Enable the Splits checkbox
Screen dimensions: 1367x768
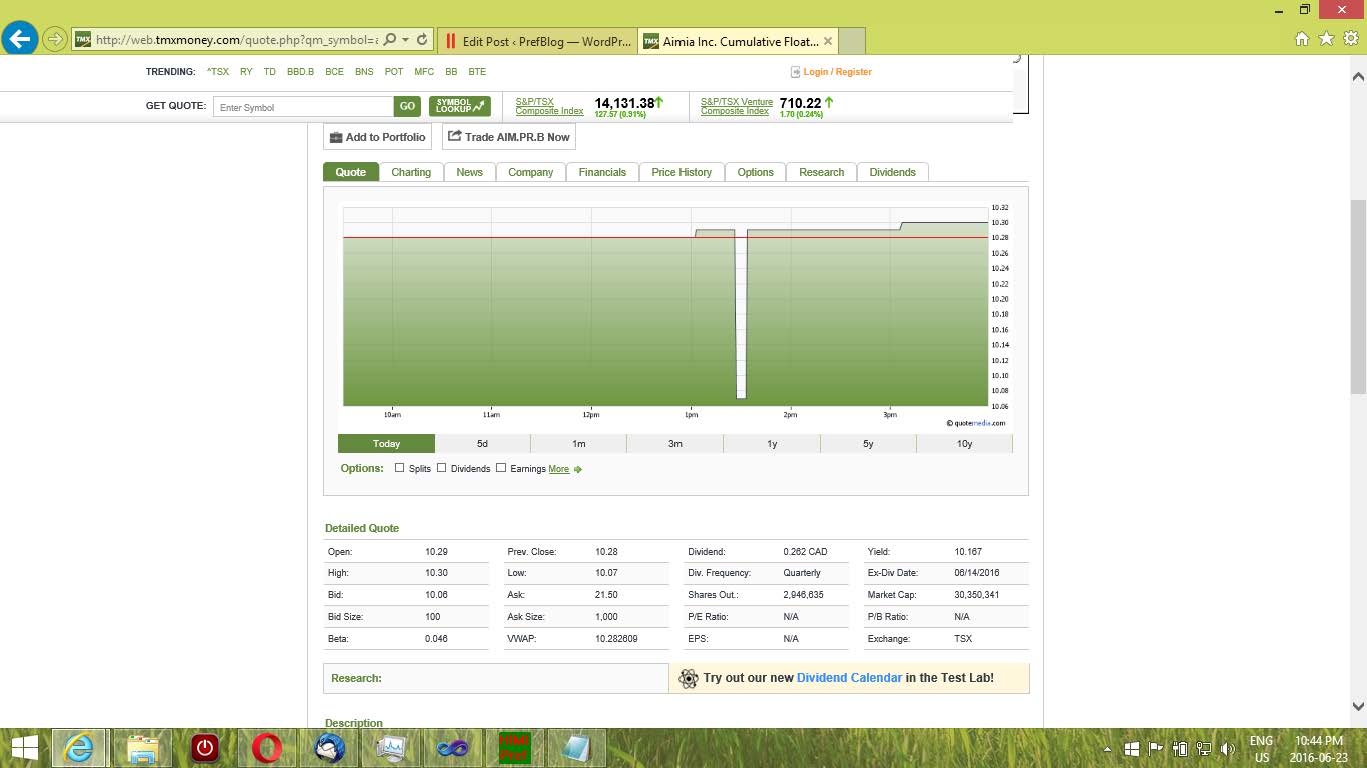pyautogui.click(x=400, y=468)
